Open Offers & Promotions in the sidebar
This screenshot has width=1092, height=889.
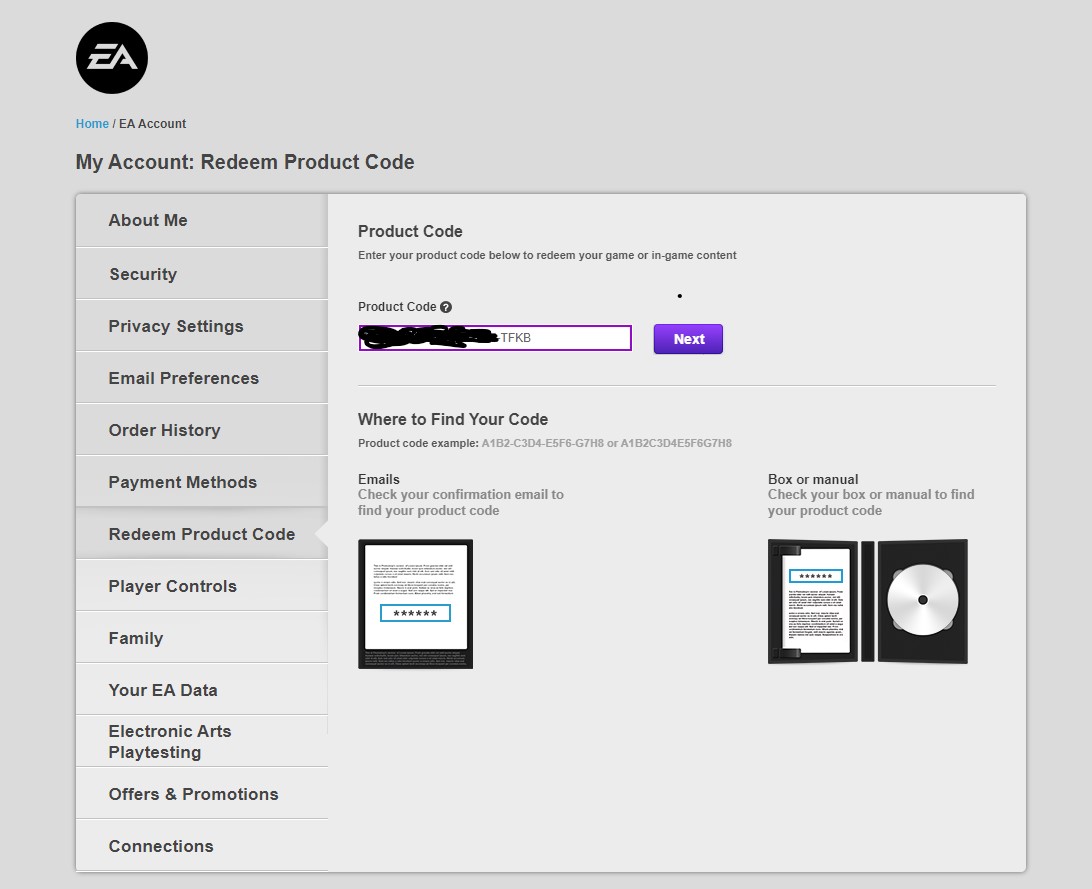point(201,794)
